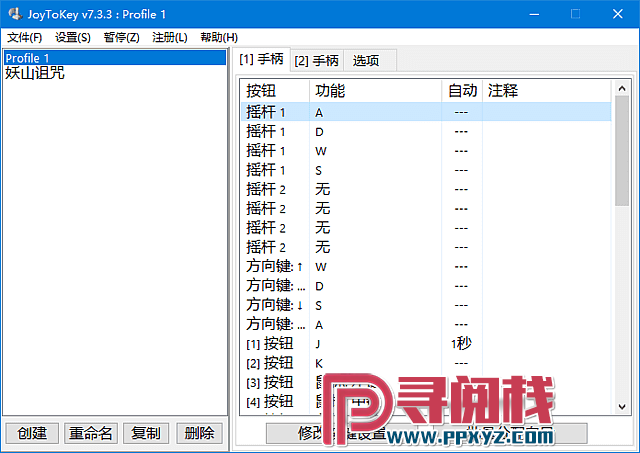Click the 注释 column header
640x453 pixels.
(x=547, y=91)
